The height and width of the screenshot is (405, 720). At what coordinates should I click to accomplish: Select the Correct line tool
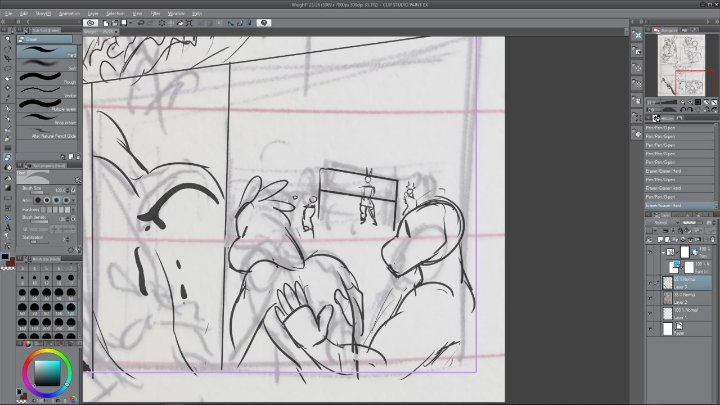[8, 246]
